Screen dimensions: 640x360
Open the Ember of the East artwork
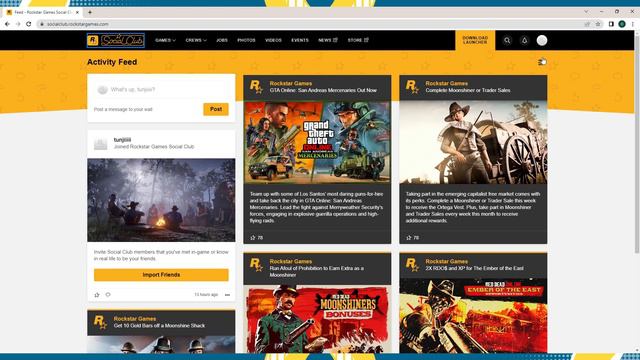473,316
